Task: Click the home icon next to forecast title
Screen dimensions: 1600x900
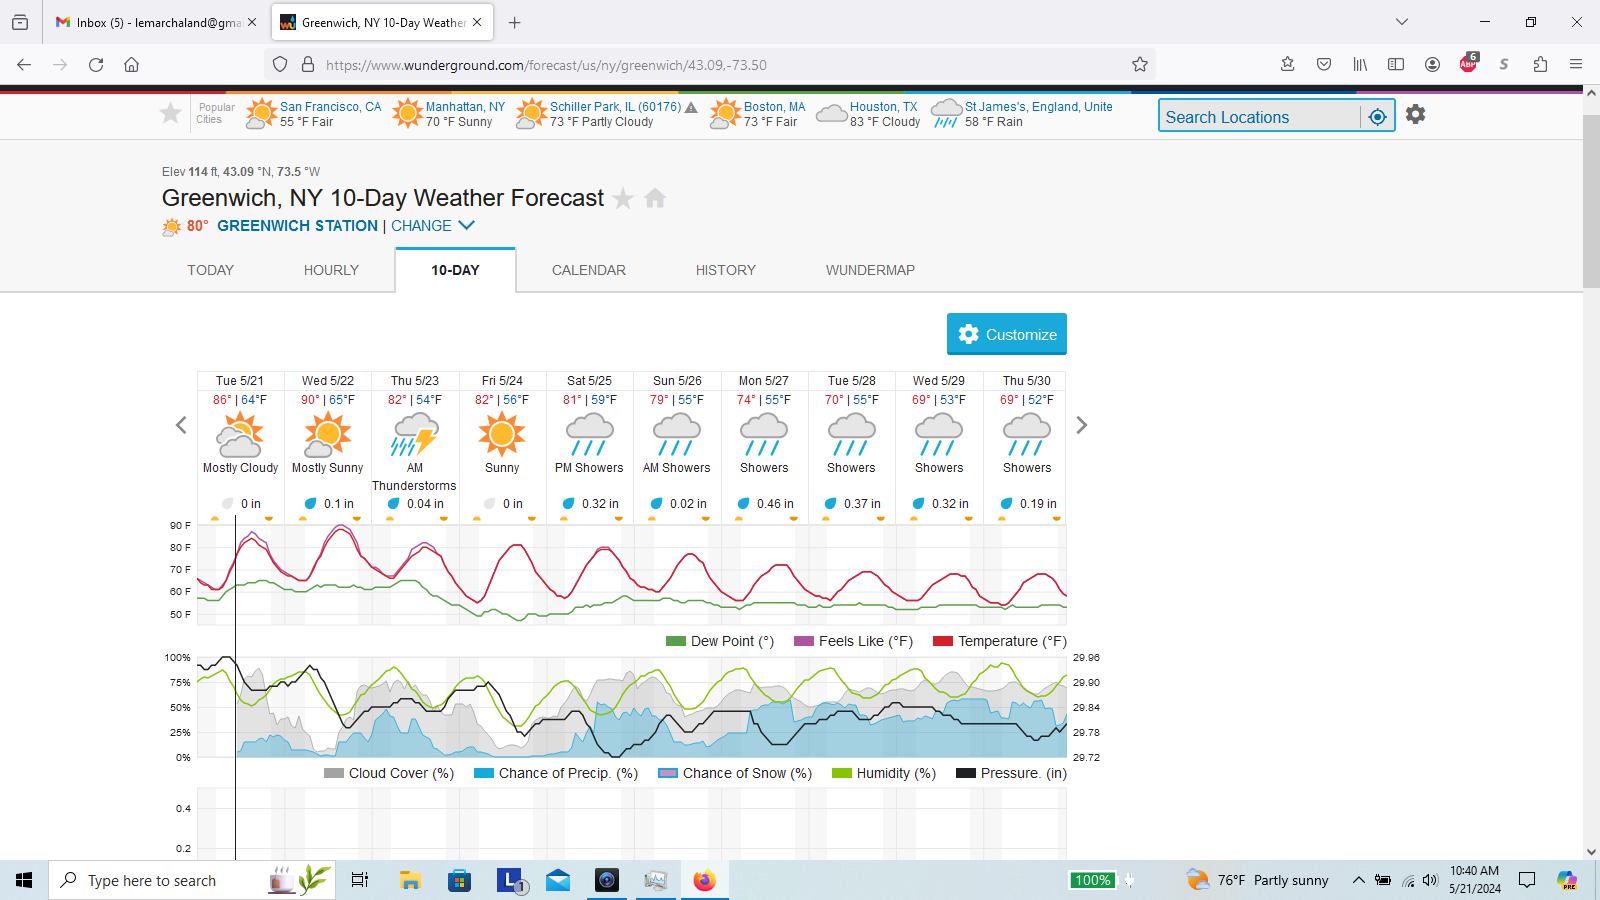Action: tap(655, 198)
